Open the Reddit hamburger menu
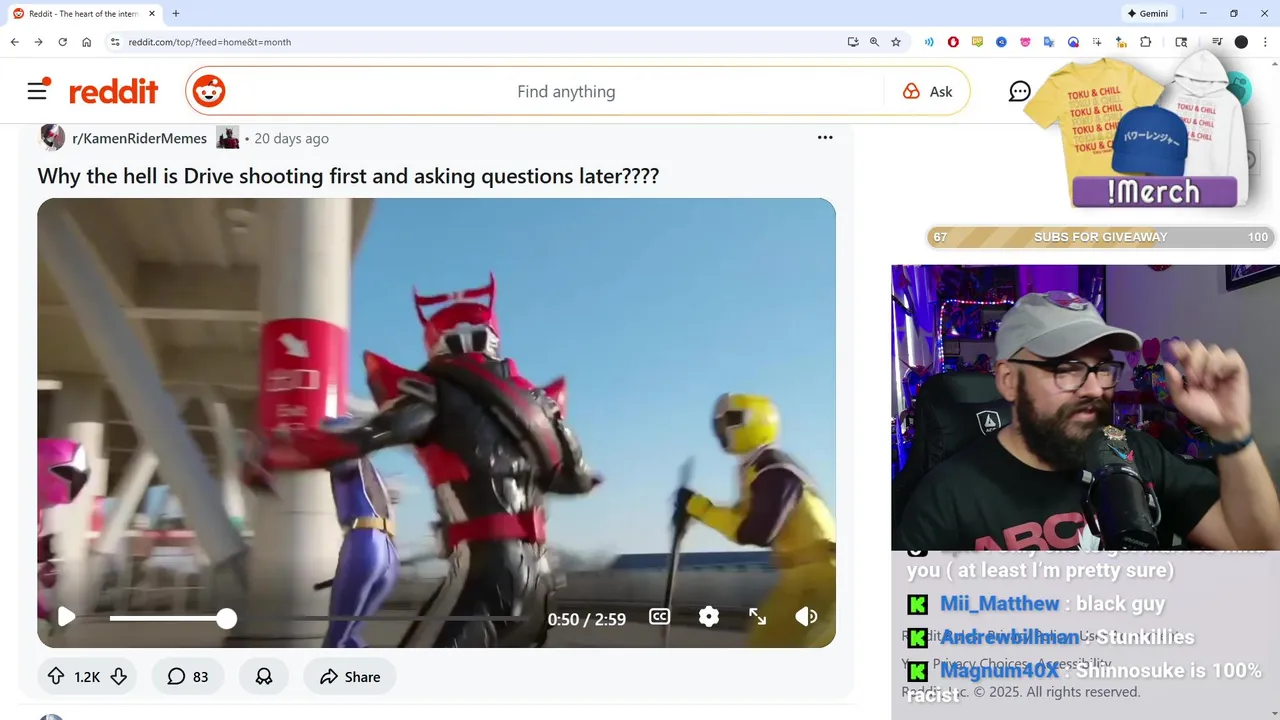Screen dimensions: 1280x720 click(38, 91)
